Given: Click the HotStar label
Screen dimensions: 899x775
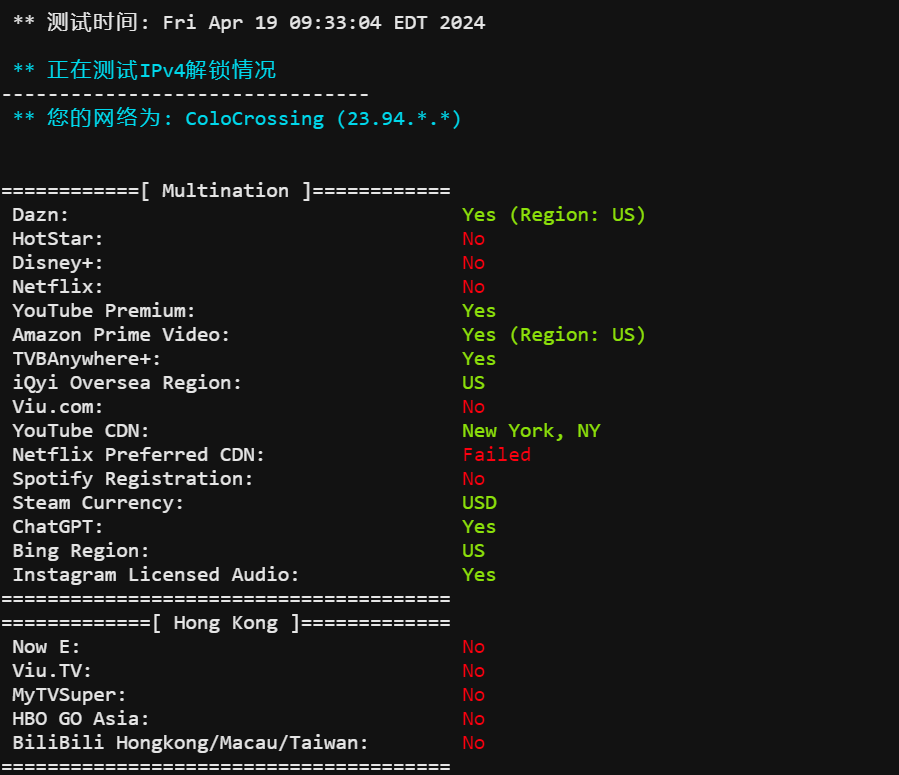Looking at the screenshot, I should [x=57, y=239].
